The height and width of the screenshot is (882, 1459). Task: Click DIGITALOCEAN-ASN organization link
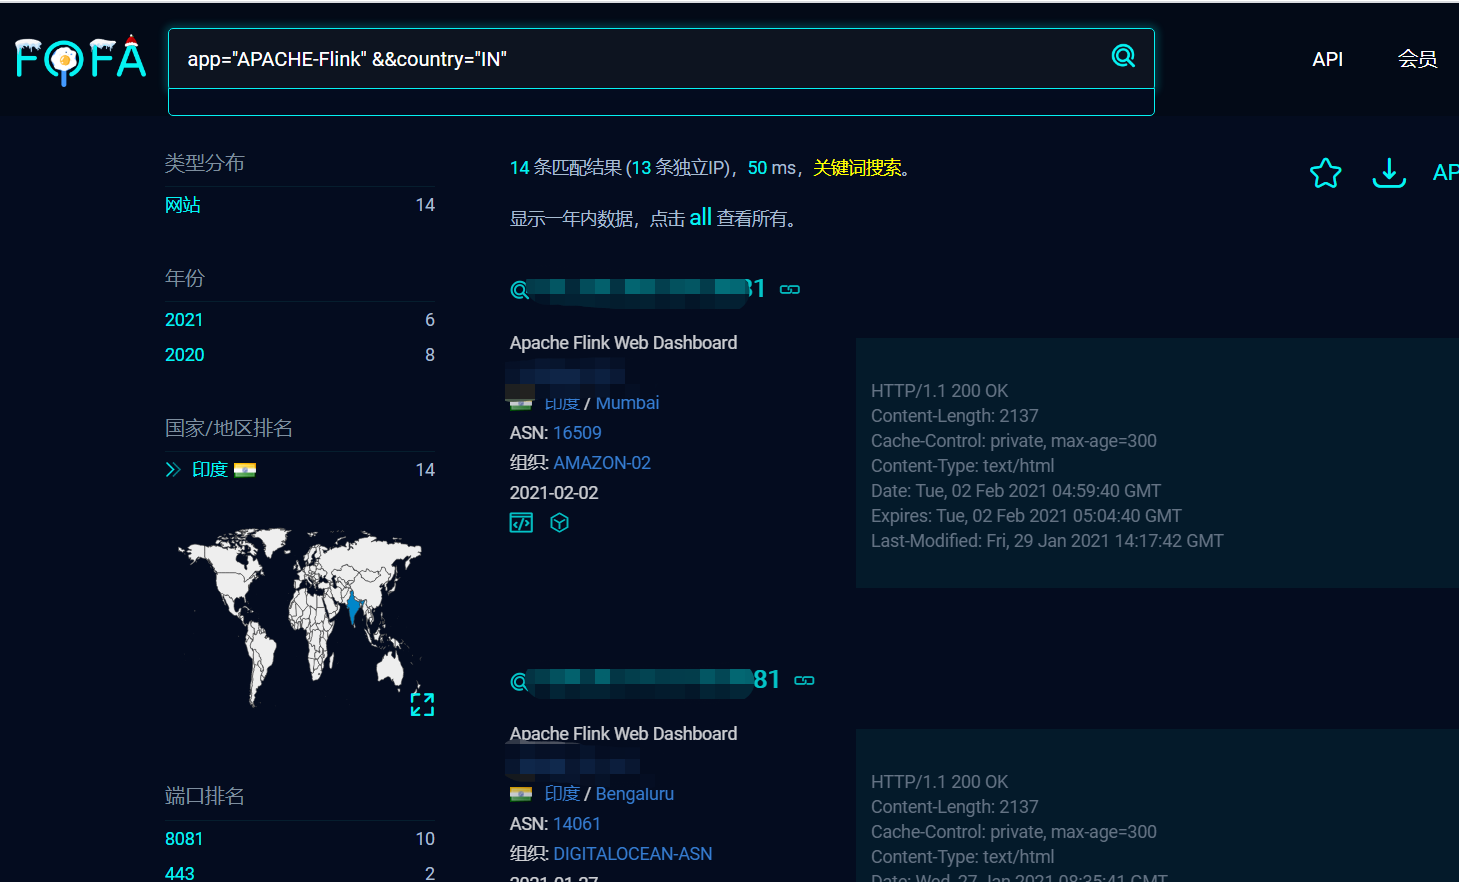pos(633,854)
